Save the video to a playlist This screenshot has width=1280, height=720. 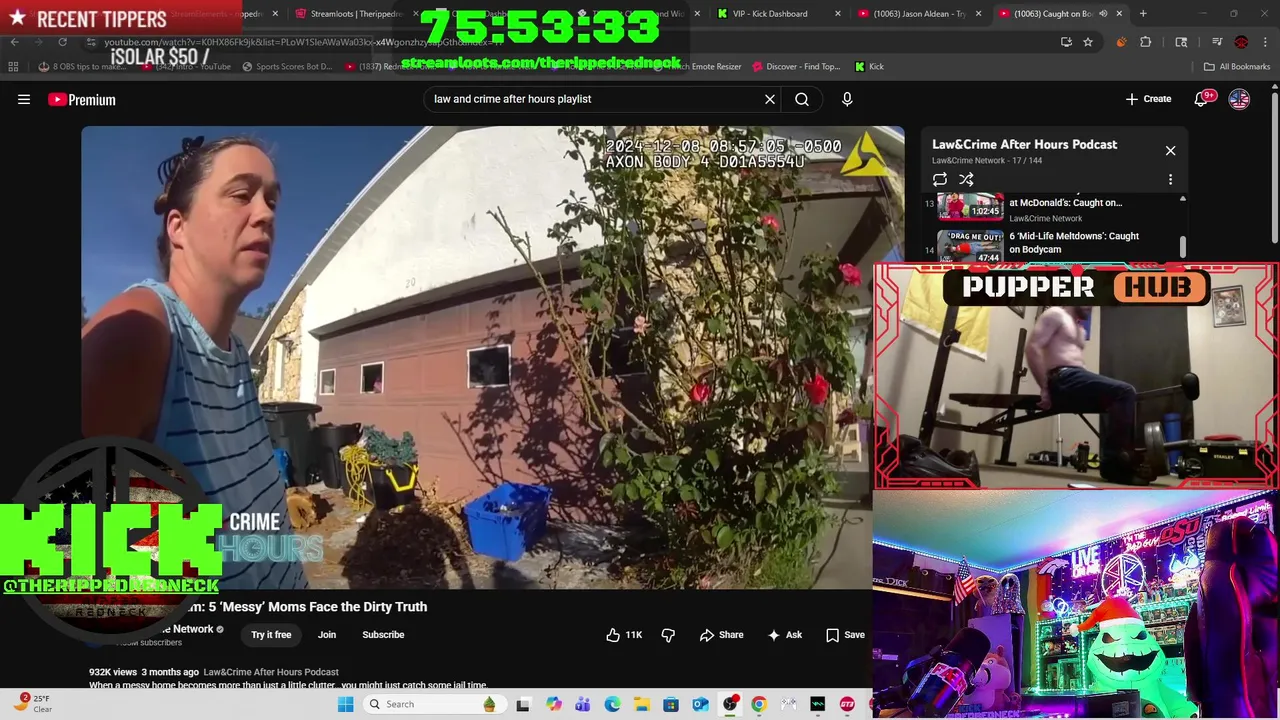click(845, 635)
